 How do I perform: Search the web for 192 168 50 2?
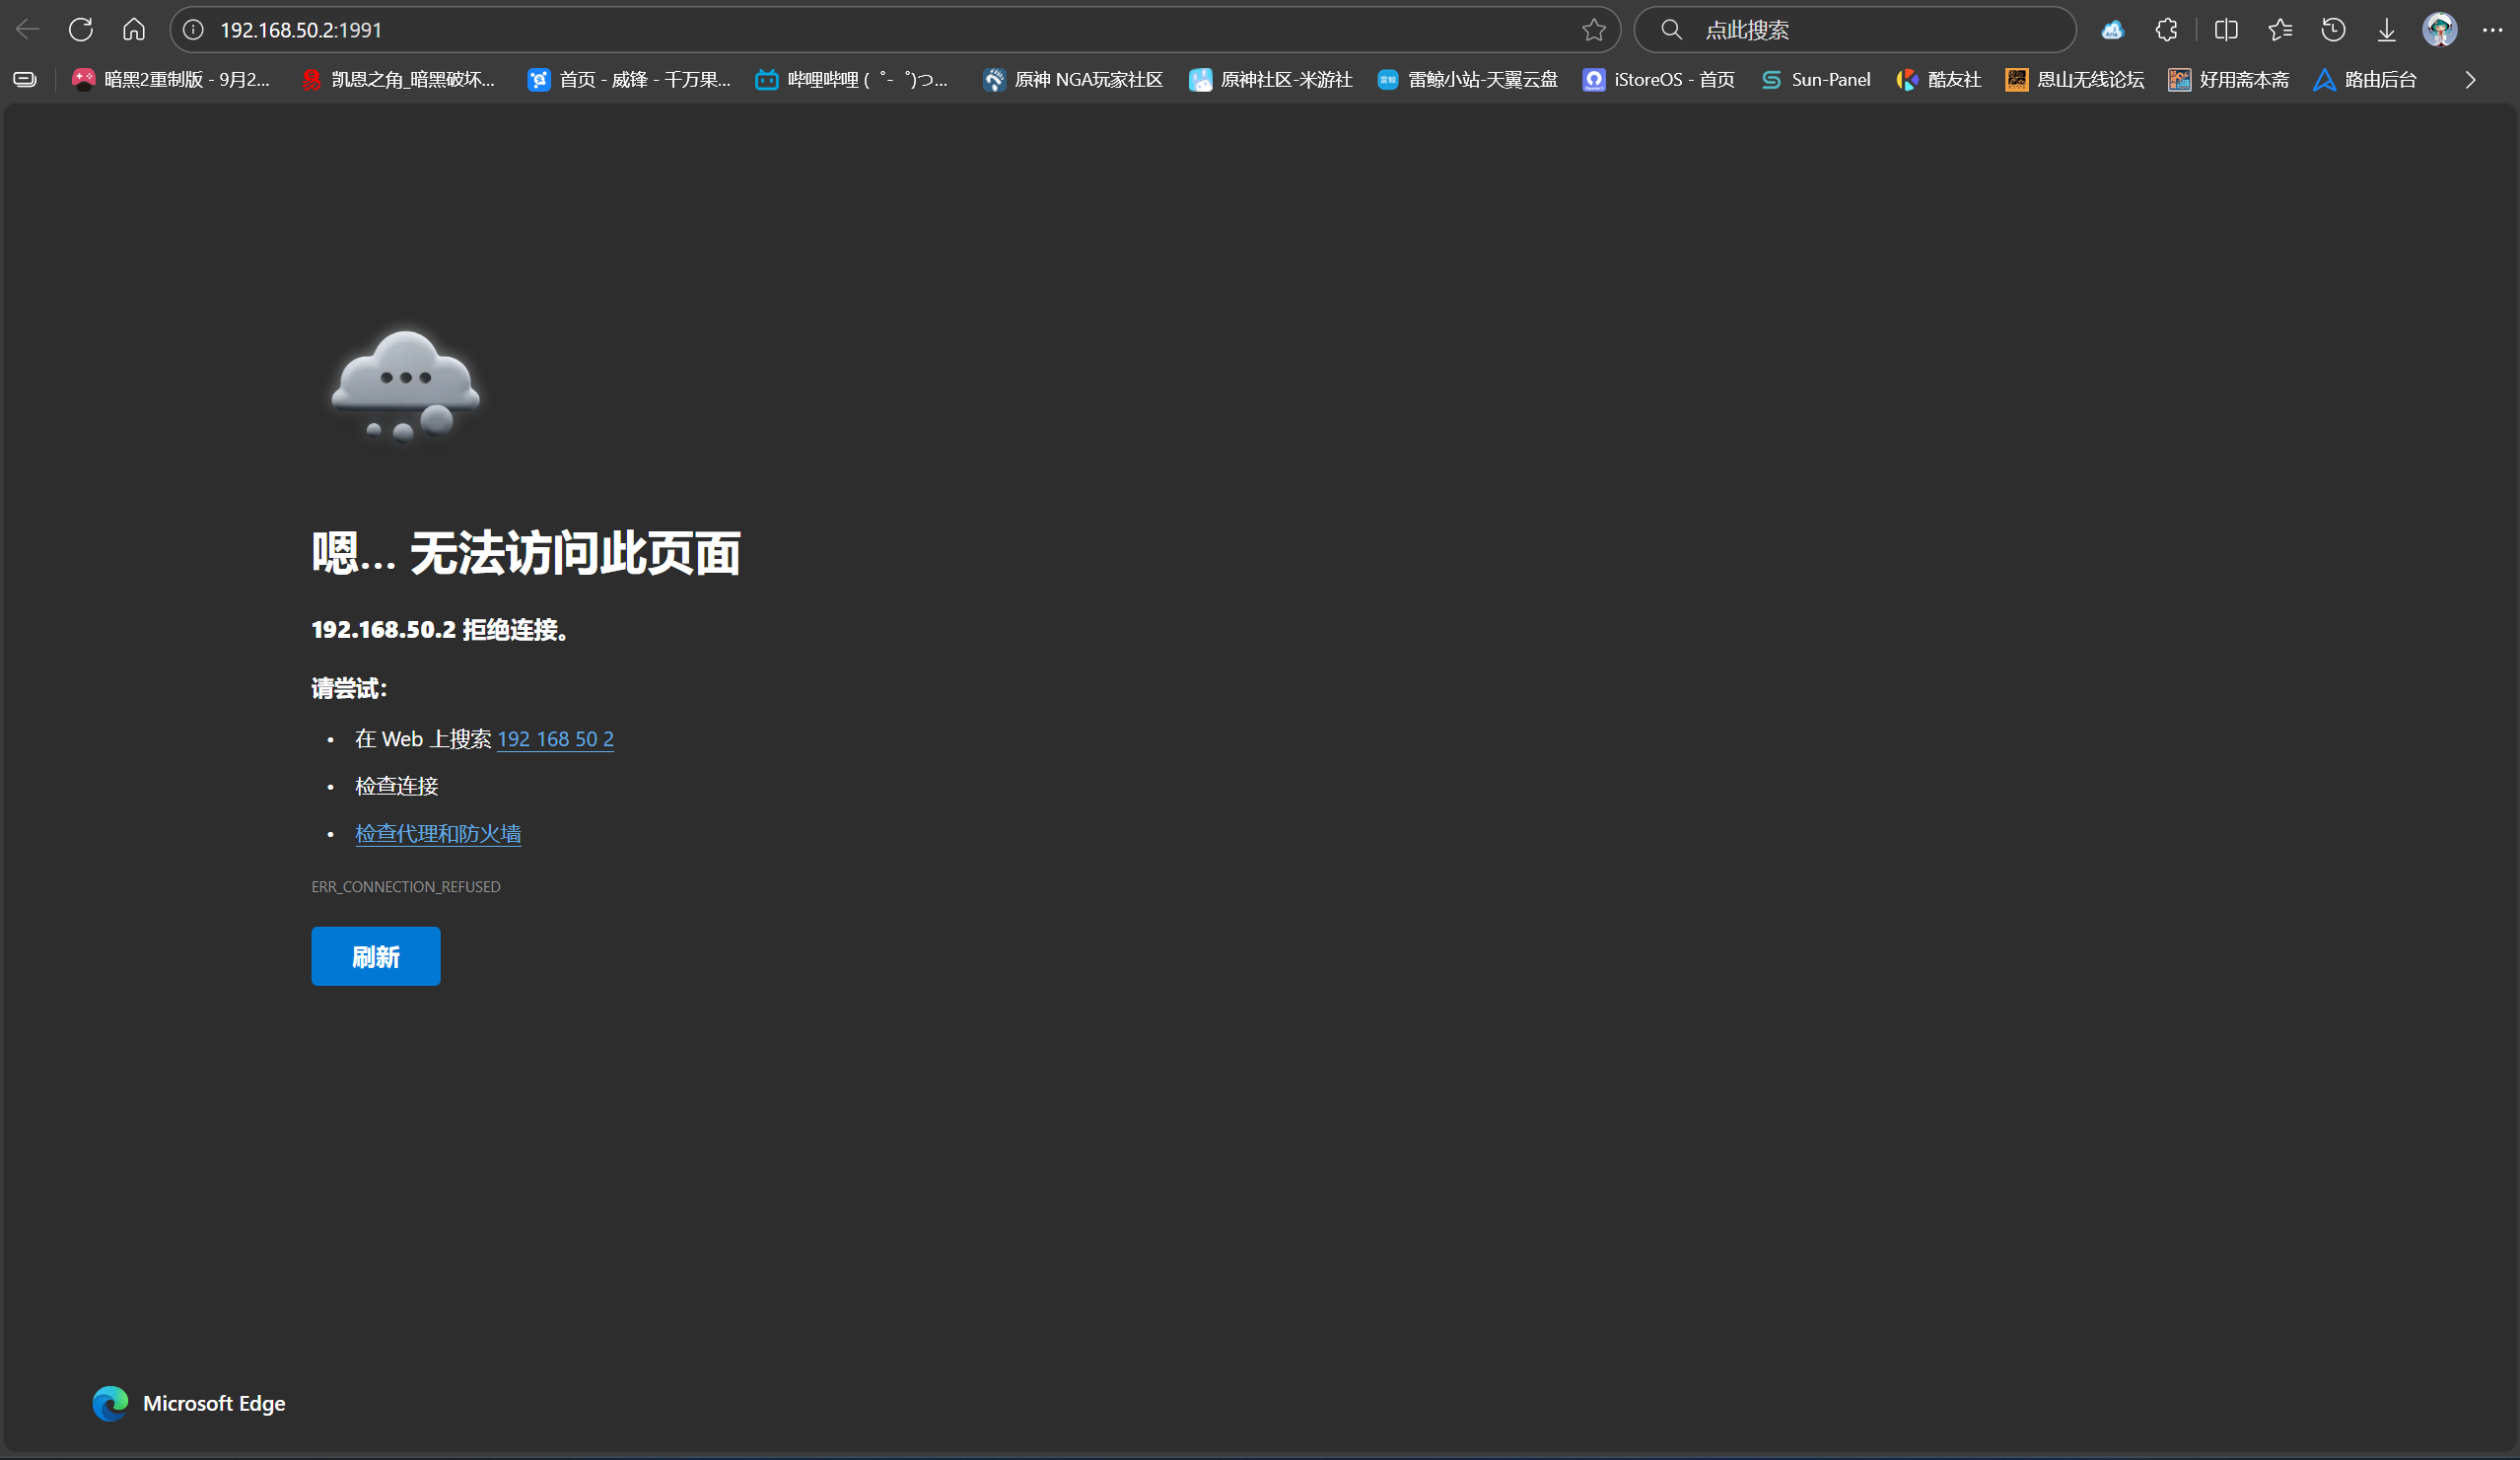(x=555, y=739)
